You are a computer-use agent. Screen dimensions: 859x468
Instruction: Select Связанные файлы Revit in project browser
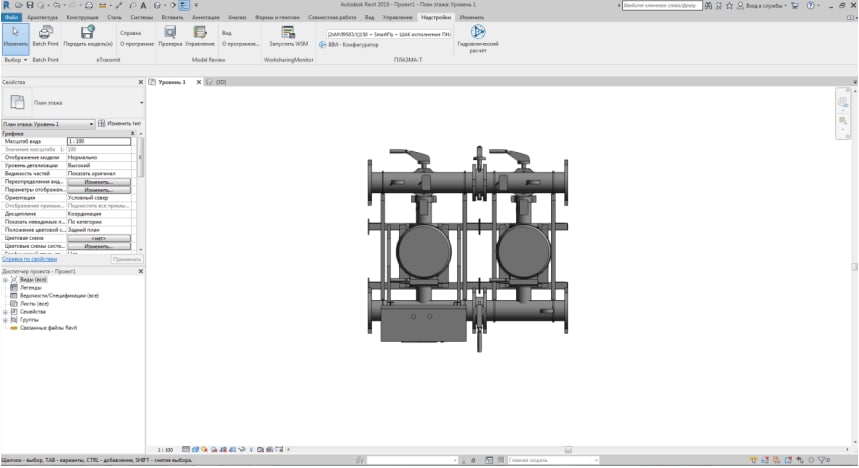(48, 328)
